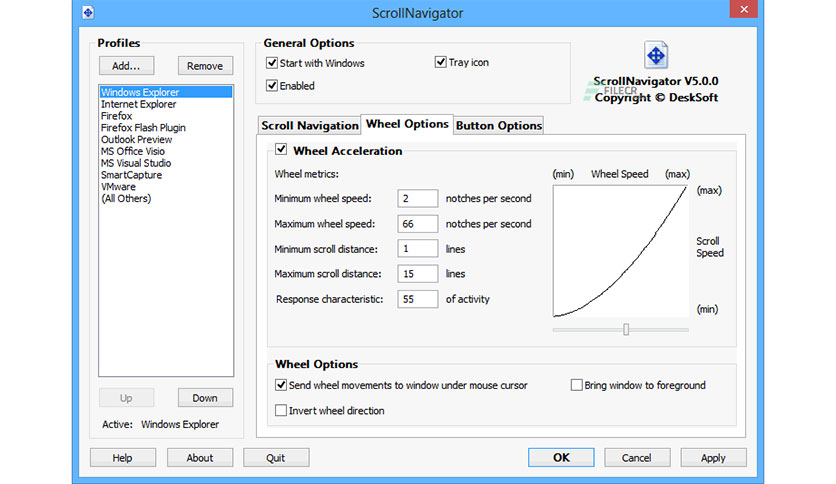
Task: Click the Maximum wheel speed field
Action: (x=417, y=224)
